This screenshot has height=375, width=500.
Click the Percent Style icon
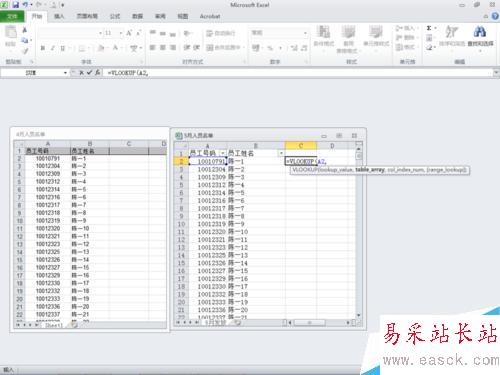tap(270, 48)
